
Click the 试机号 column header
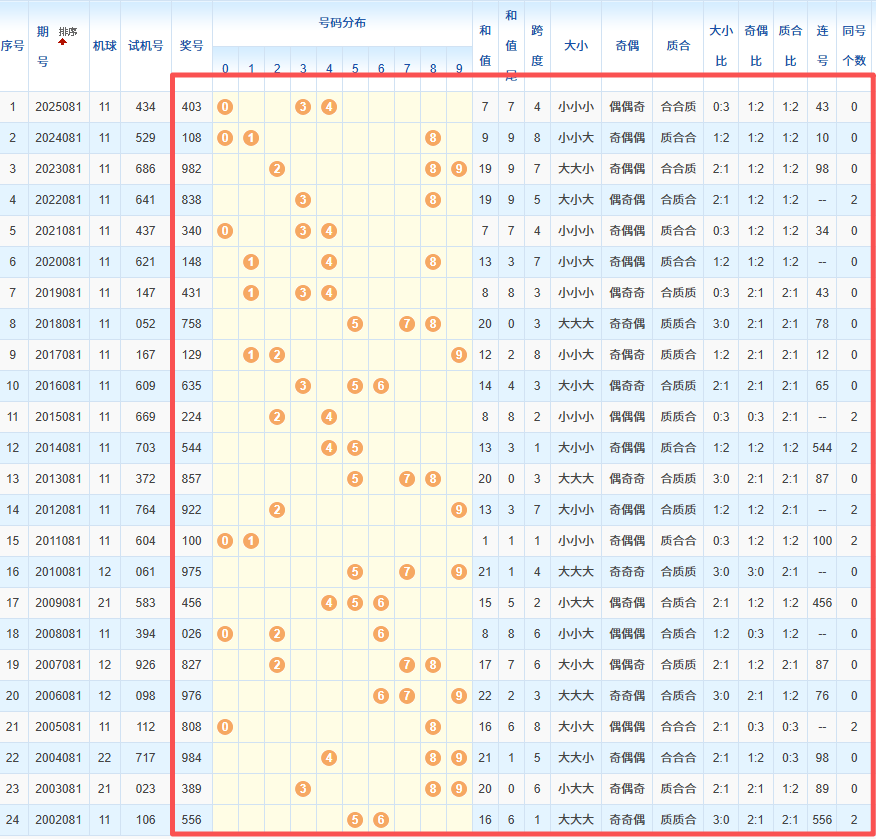coord(145,45)
